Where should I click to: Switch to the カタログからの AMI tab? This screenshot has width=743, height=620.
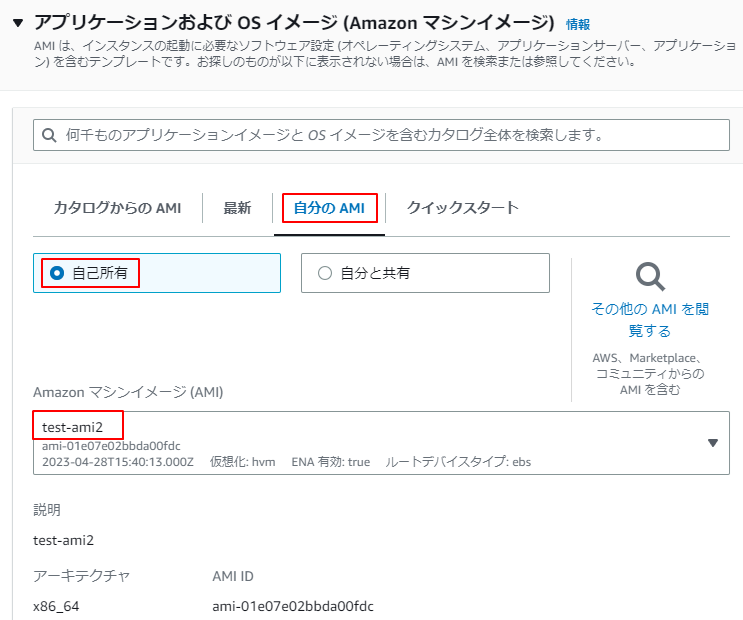[117, 208]
